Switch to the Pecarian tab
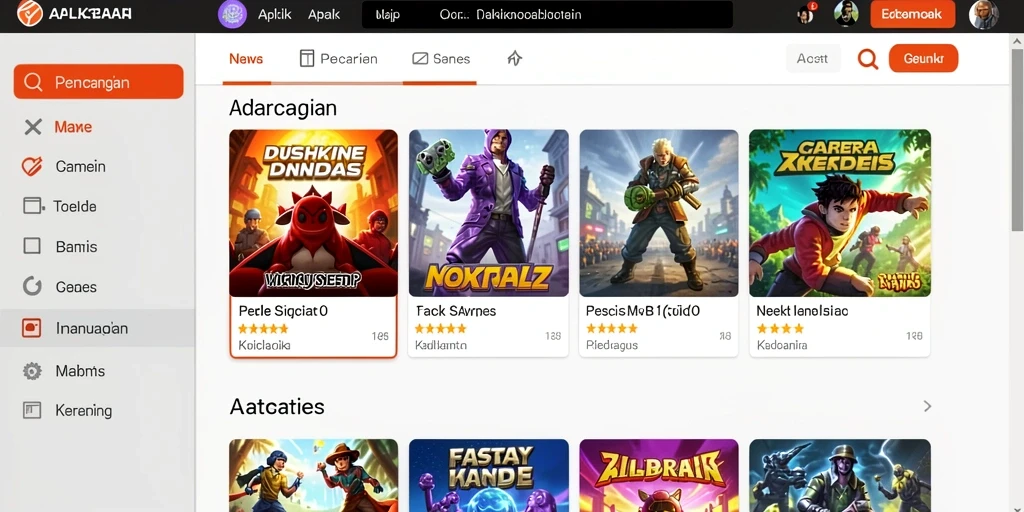1024x512 pixels. point(338,59)
